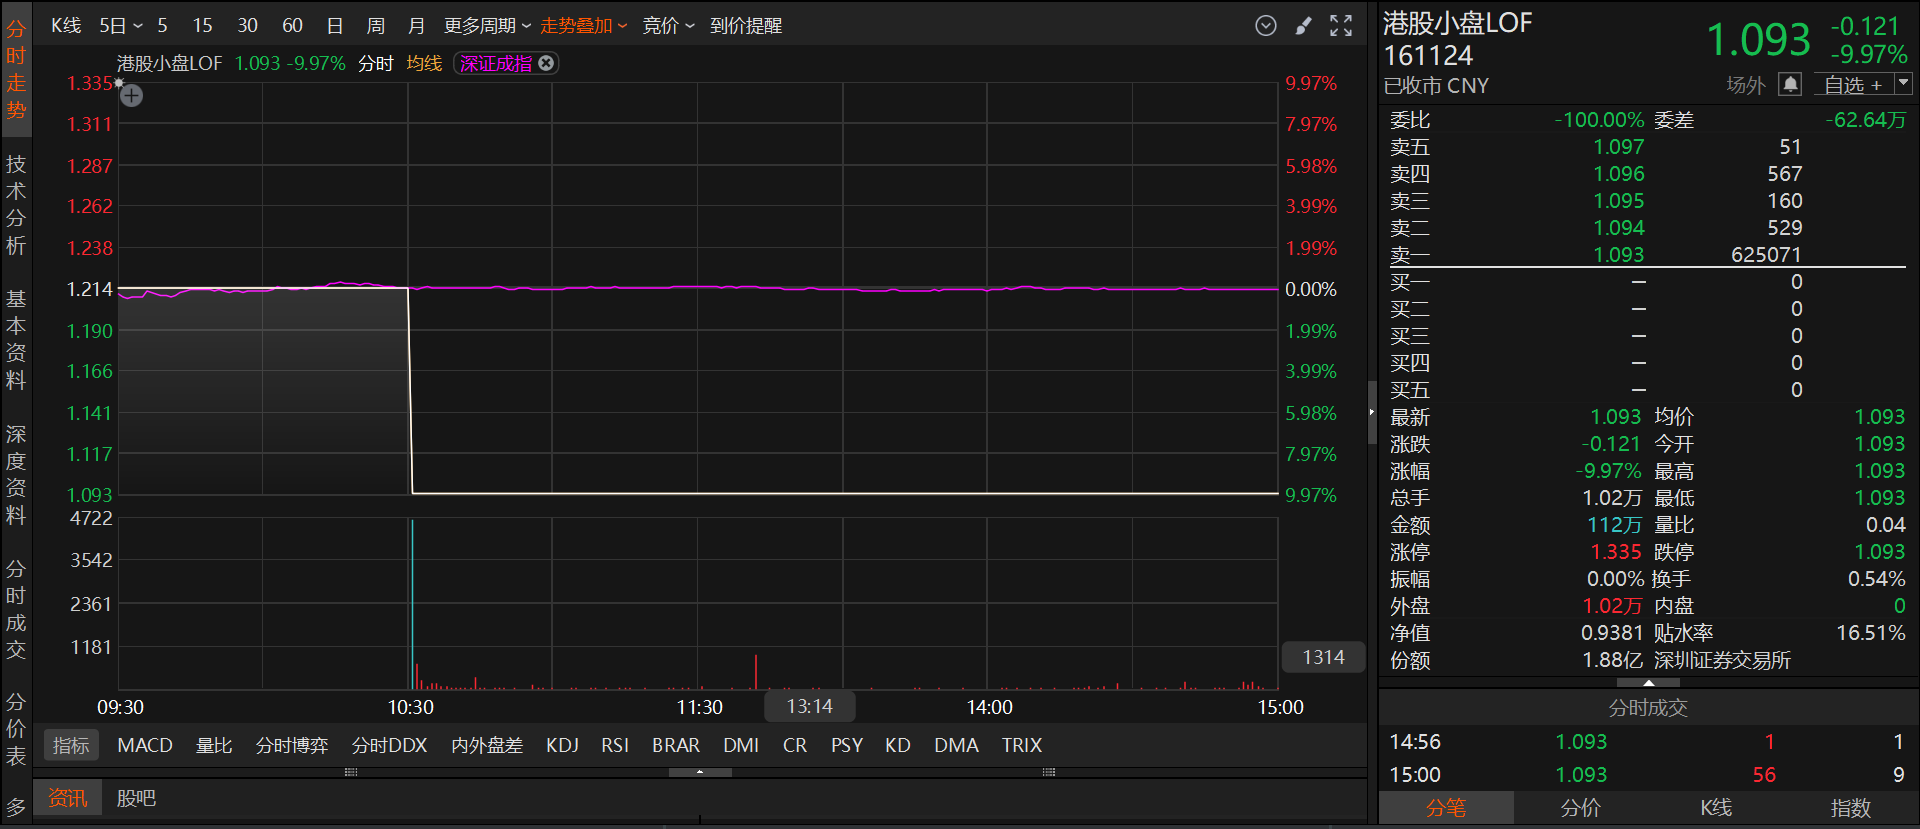Viewport: 1920px width, 829px height.
Task: Toggle the 均线 average line display
Action: click(x=424, y=63)
